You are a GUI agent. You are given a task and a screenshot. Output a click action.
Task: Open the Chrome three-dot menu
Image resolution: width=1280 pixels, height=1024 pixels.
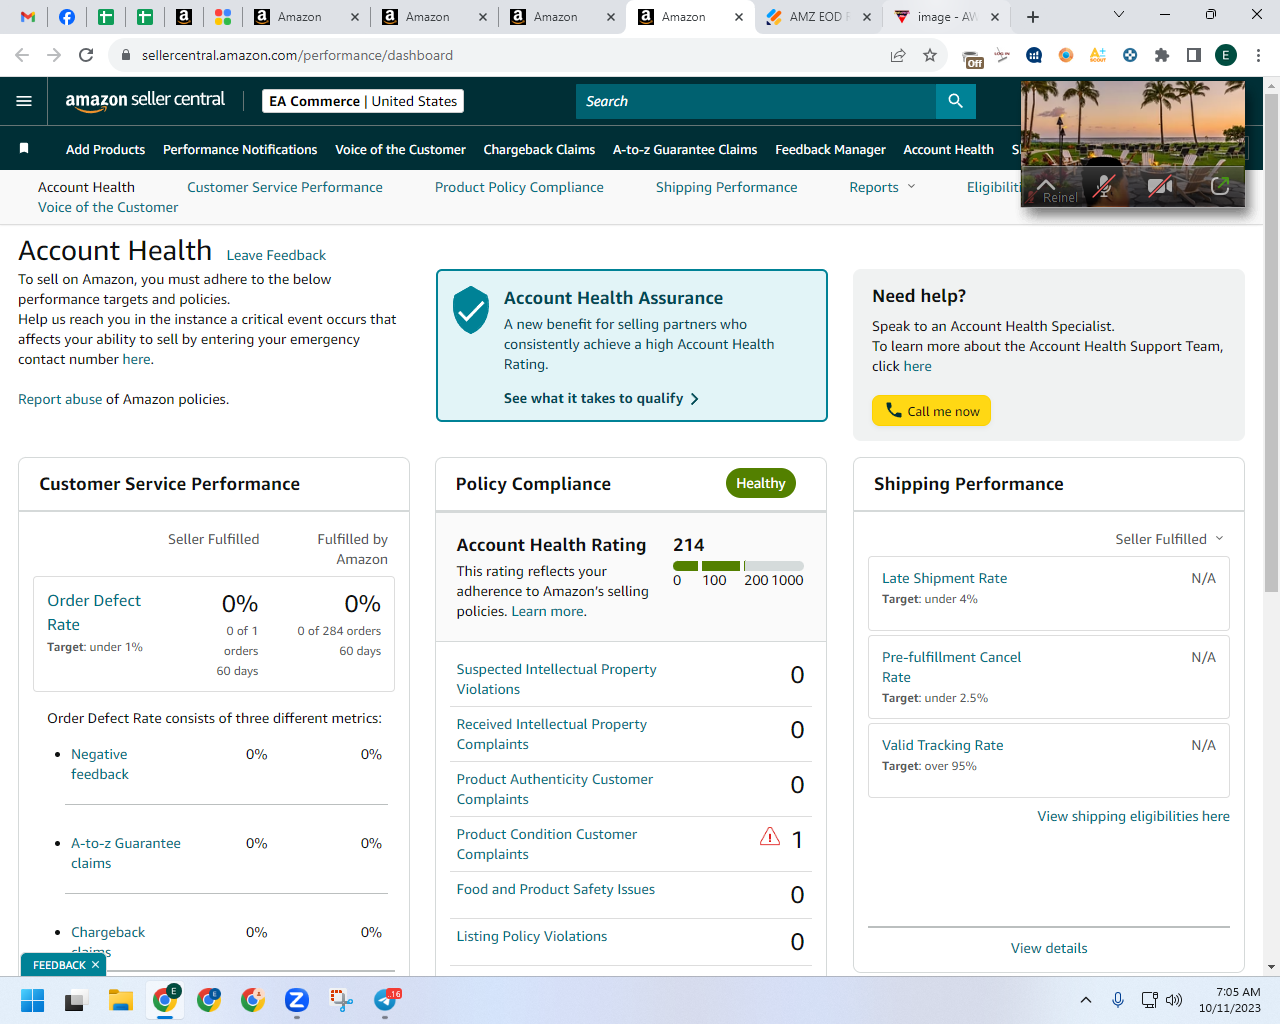coord(1258,55)
